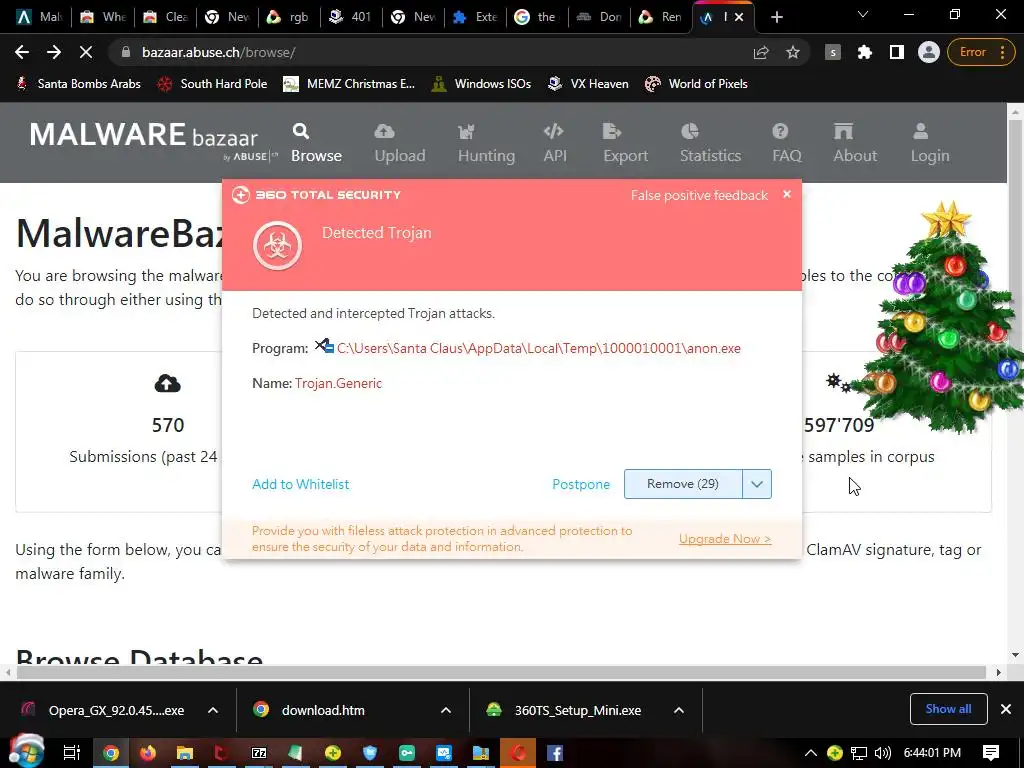Open the Extensions puzzle-piece menu
1024x768 pixels.
[865, 52]
